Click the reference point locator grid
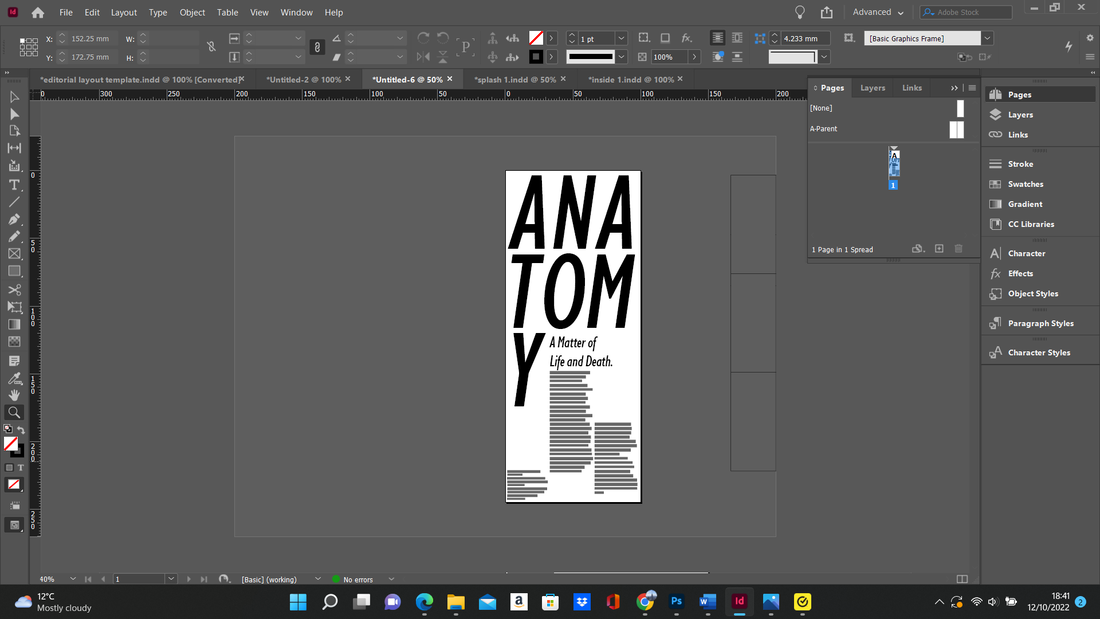The image size is (1100, 619). (29, 47)
